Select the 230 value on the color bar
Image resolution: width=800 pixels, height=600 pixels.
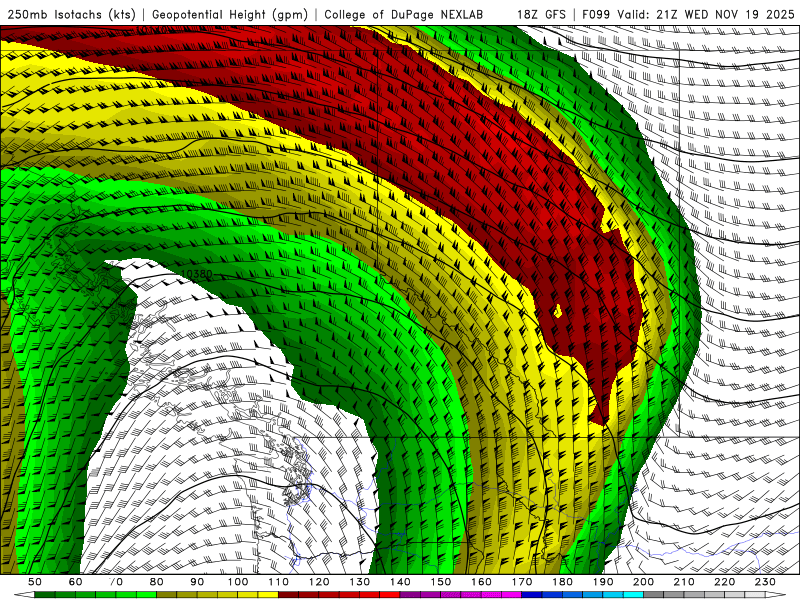(x=765, y=582)
